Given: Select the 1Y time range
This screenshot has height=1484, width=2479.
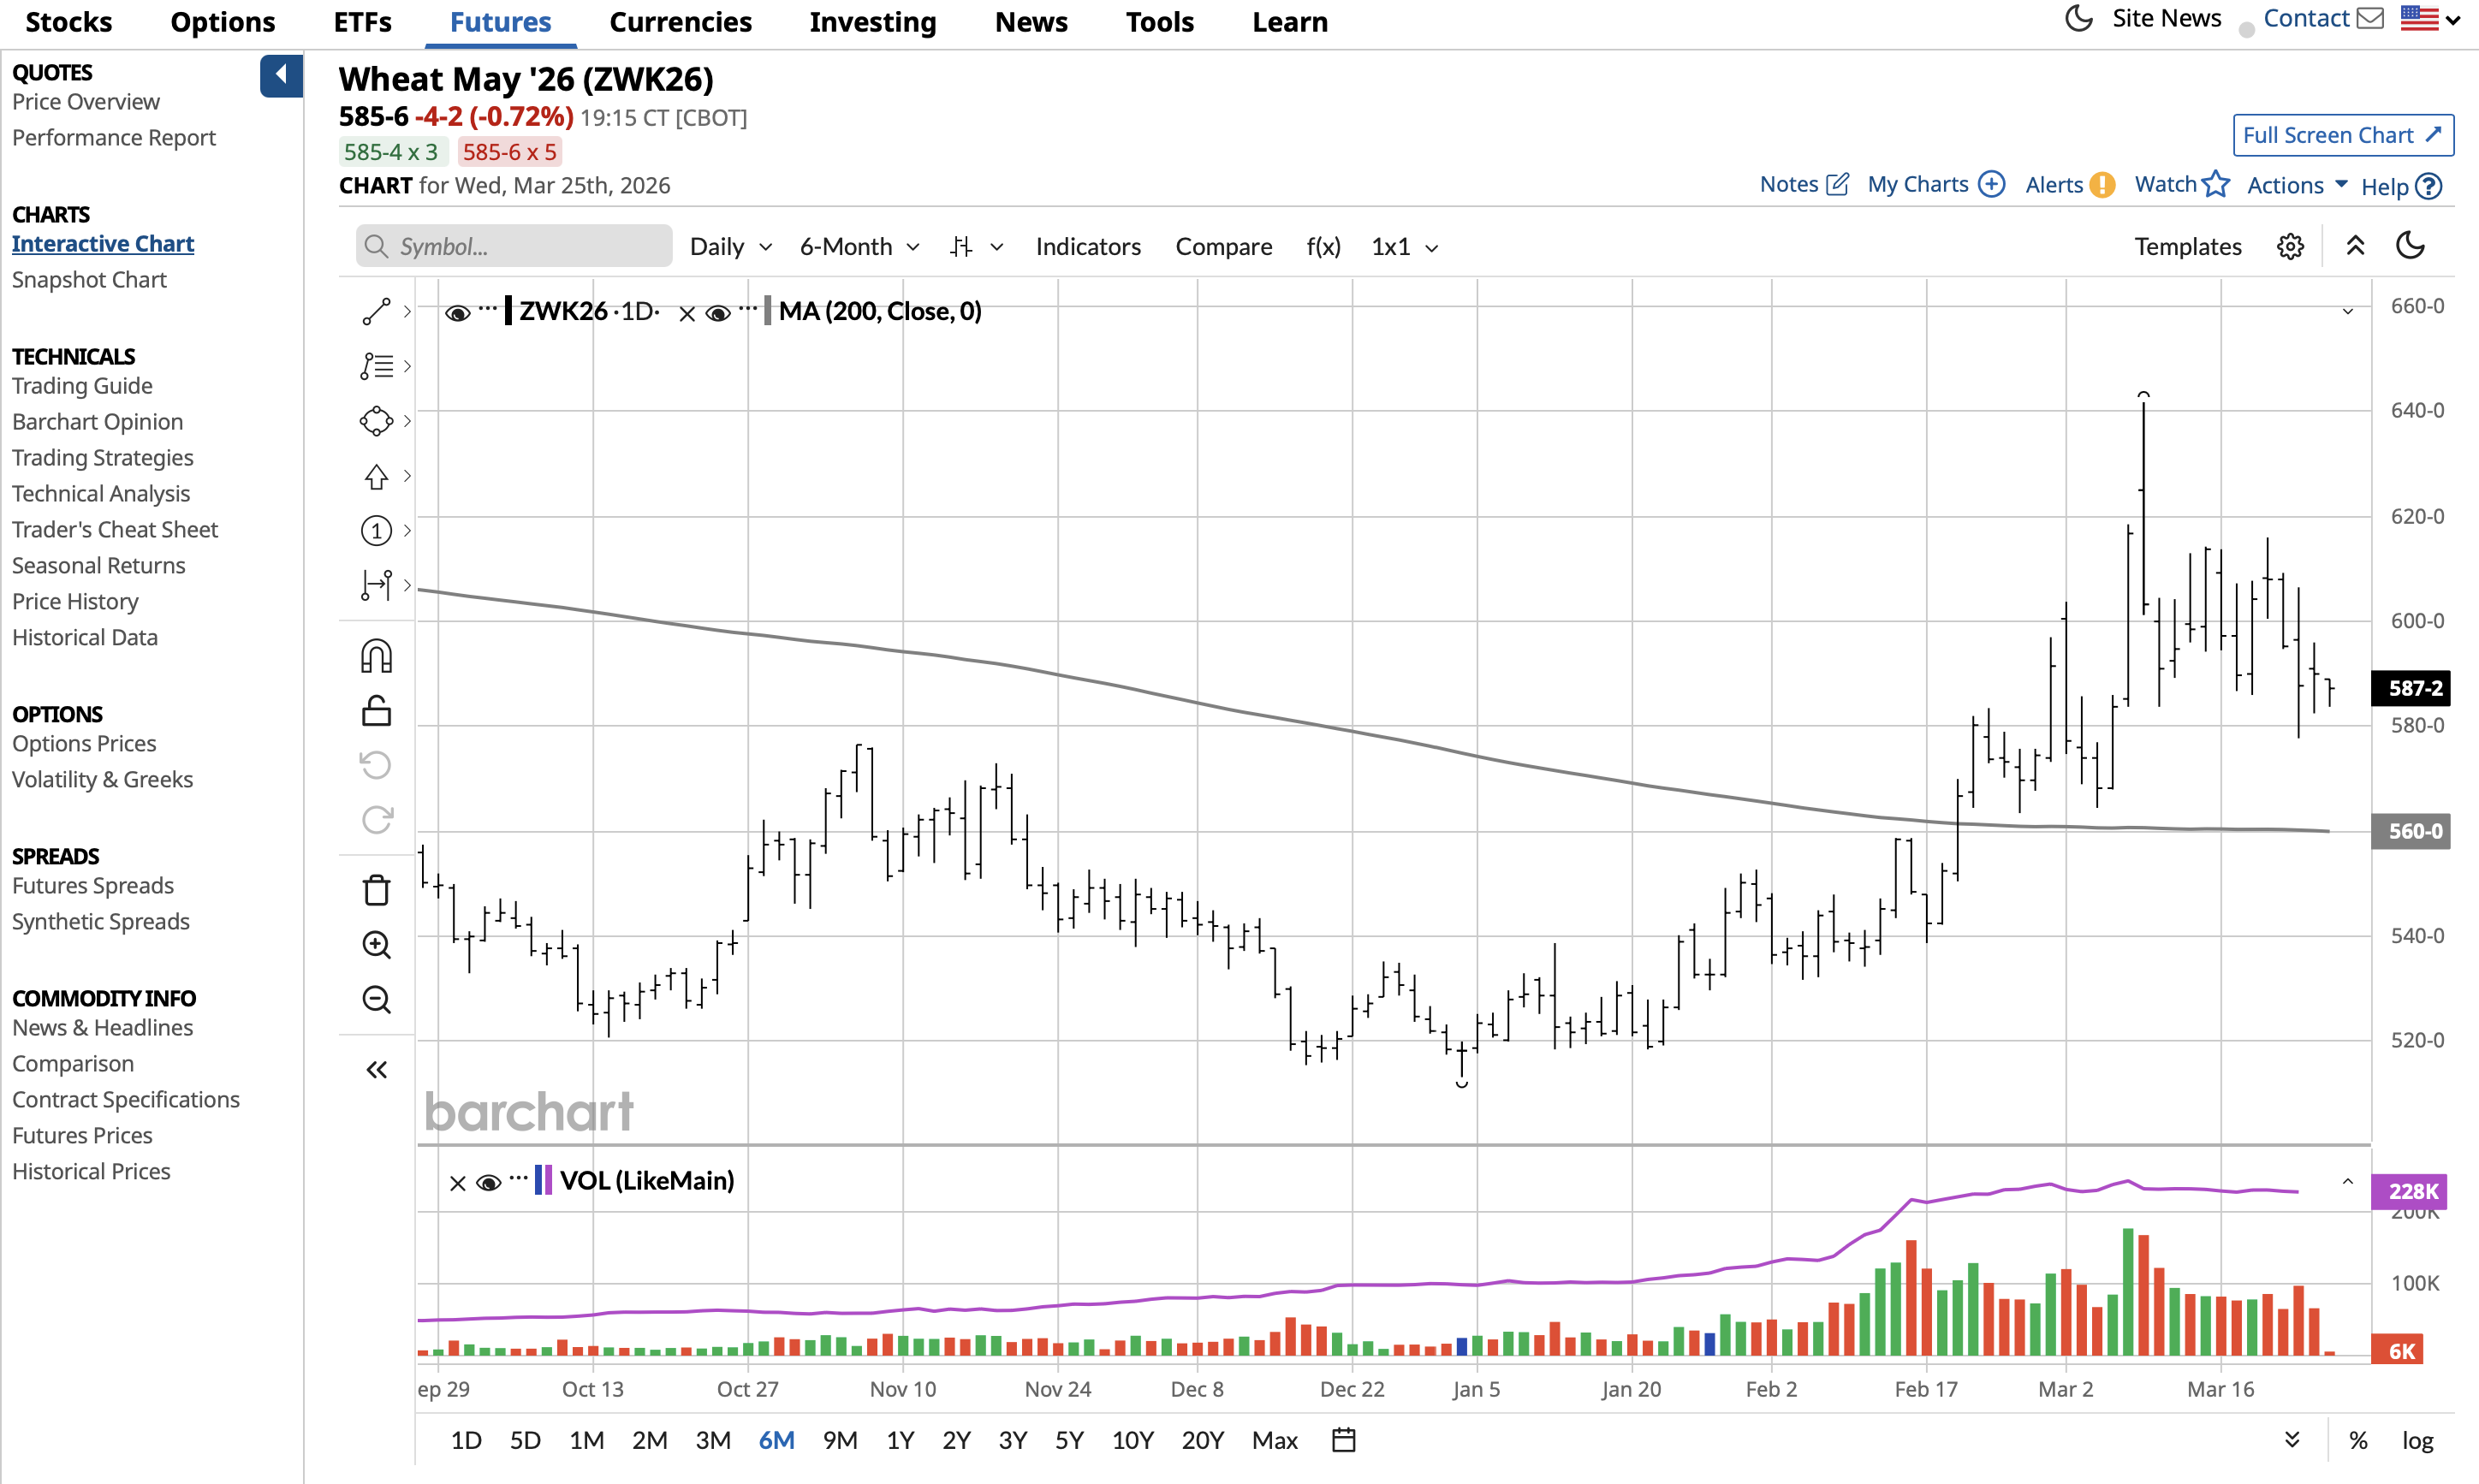Looking at the screenshot, I should click(x=899, y=1440).
